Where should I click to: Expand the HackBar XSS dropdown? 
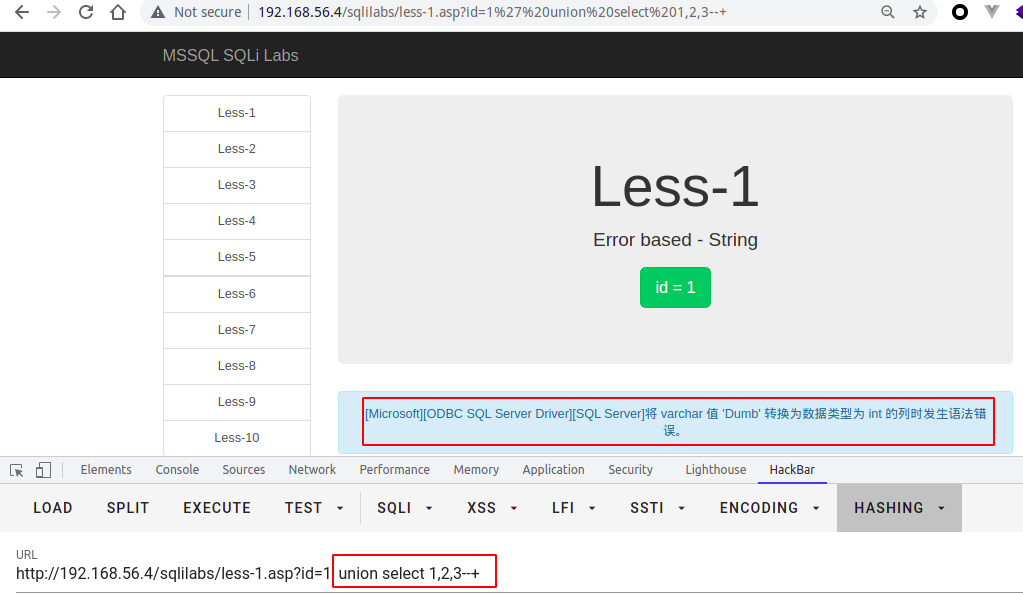[x=492, y=508]
